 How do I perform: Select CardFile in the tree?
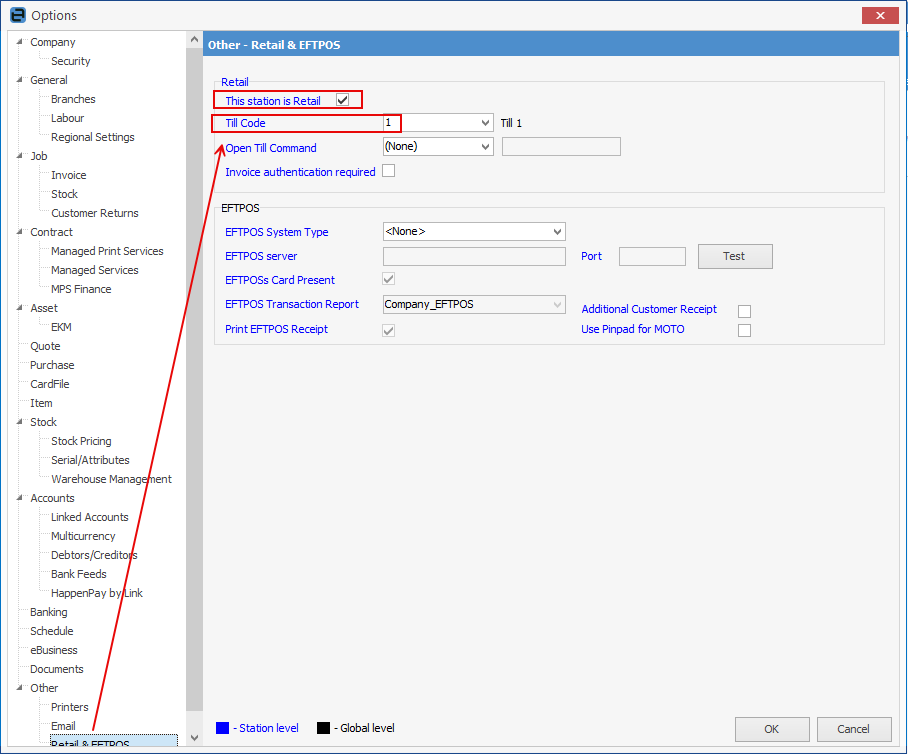50,384
